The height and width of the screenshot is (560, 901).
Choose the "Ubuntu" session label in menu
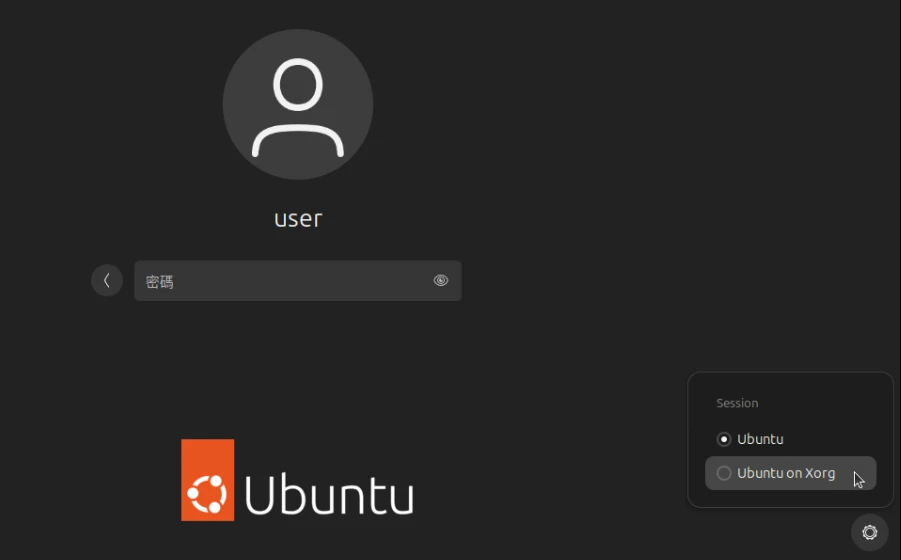[760, 439]
